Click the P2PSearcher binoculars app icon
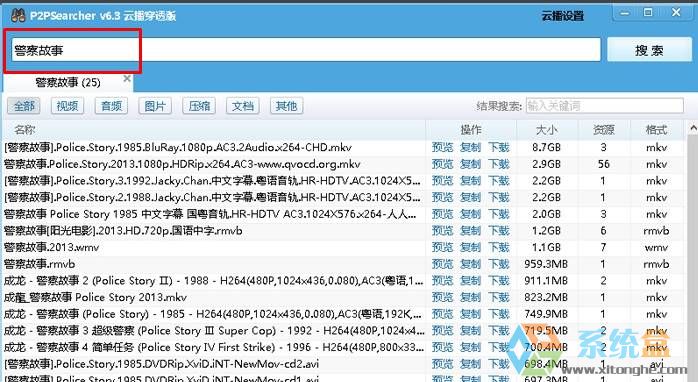 click(x=17, y=16)
